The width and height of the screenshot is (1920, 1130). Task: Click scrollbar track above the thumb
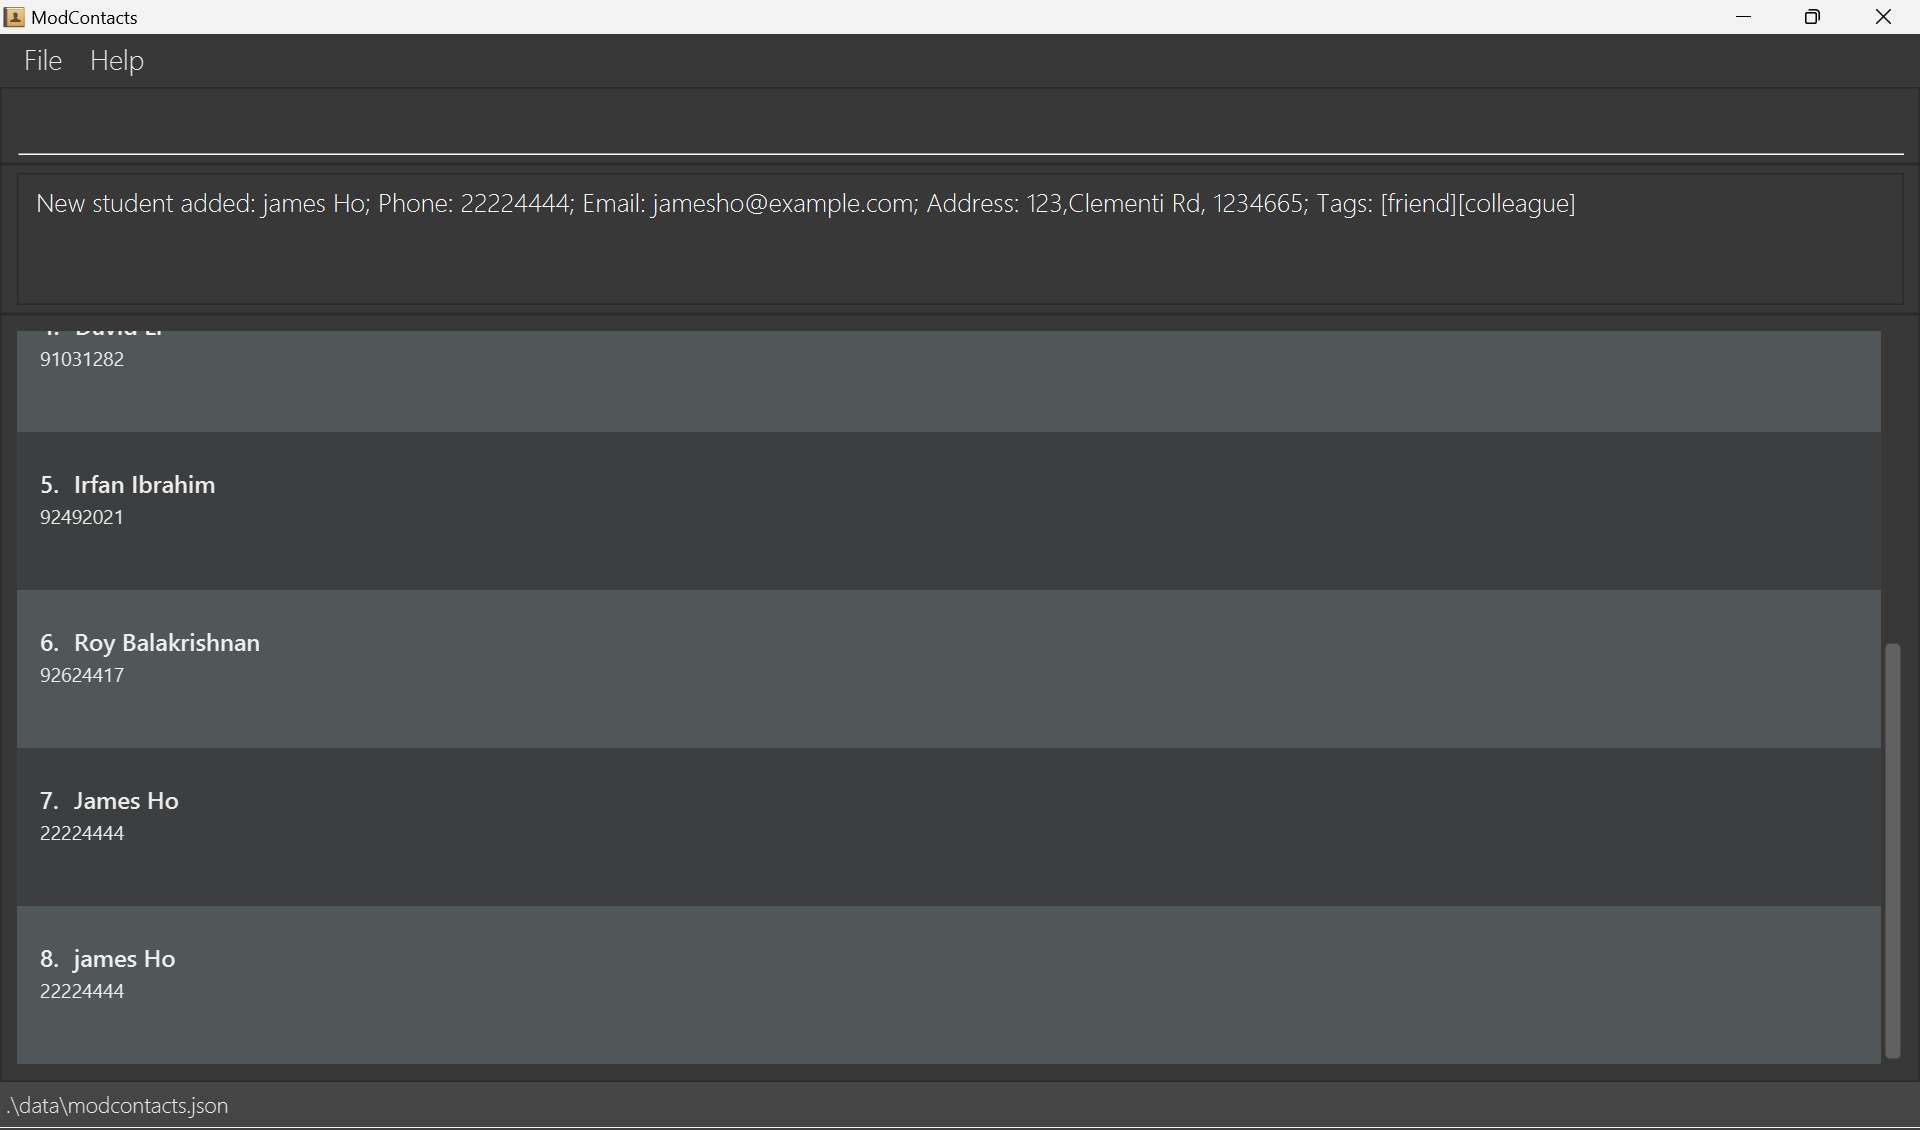pos(1892,480)
